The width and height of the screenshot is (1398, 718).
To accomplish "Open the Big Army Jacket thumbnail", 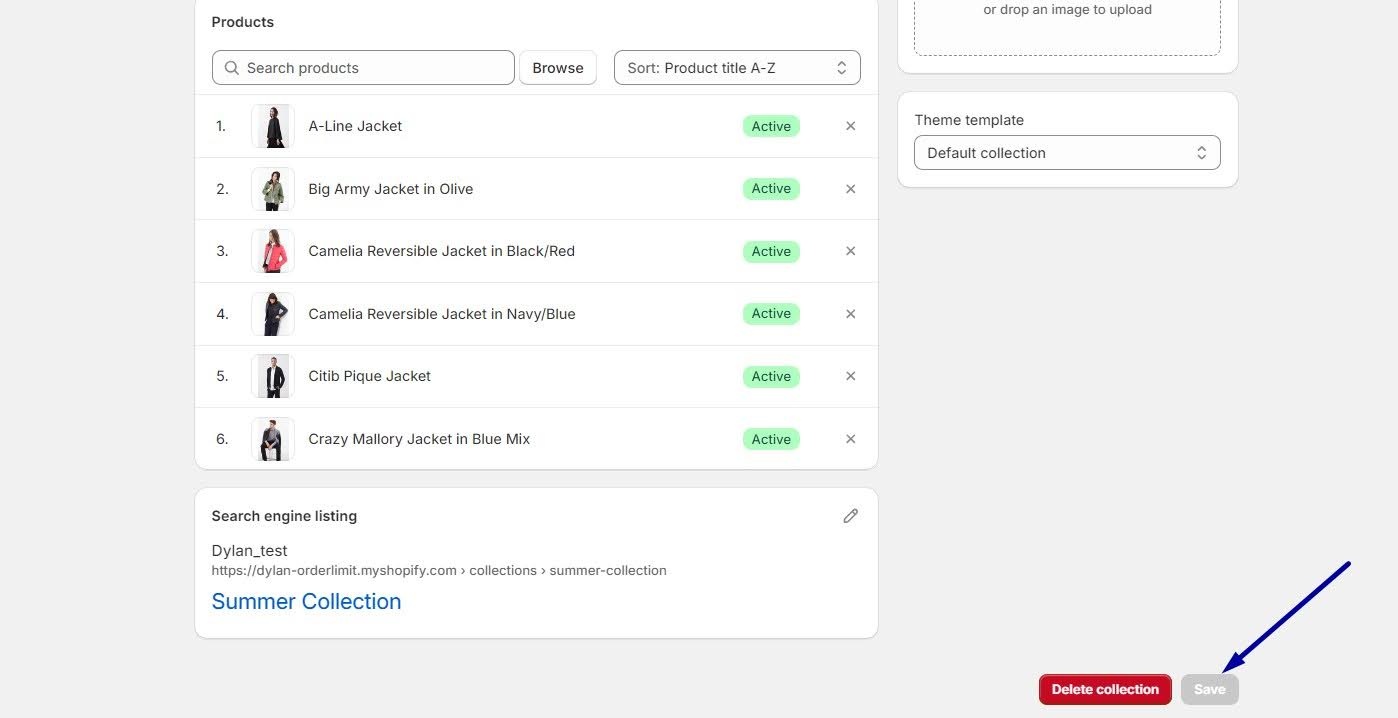I will pos(273,189).
